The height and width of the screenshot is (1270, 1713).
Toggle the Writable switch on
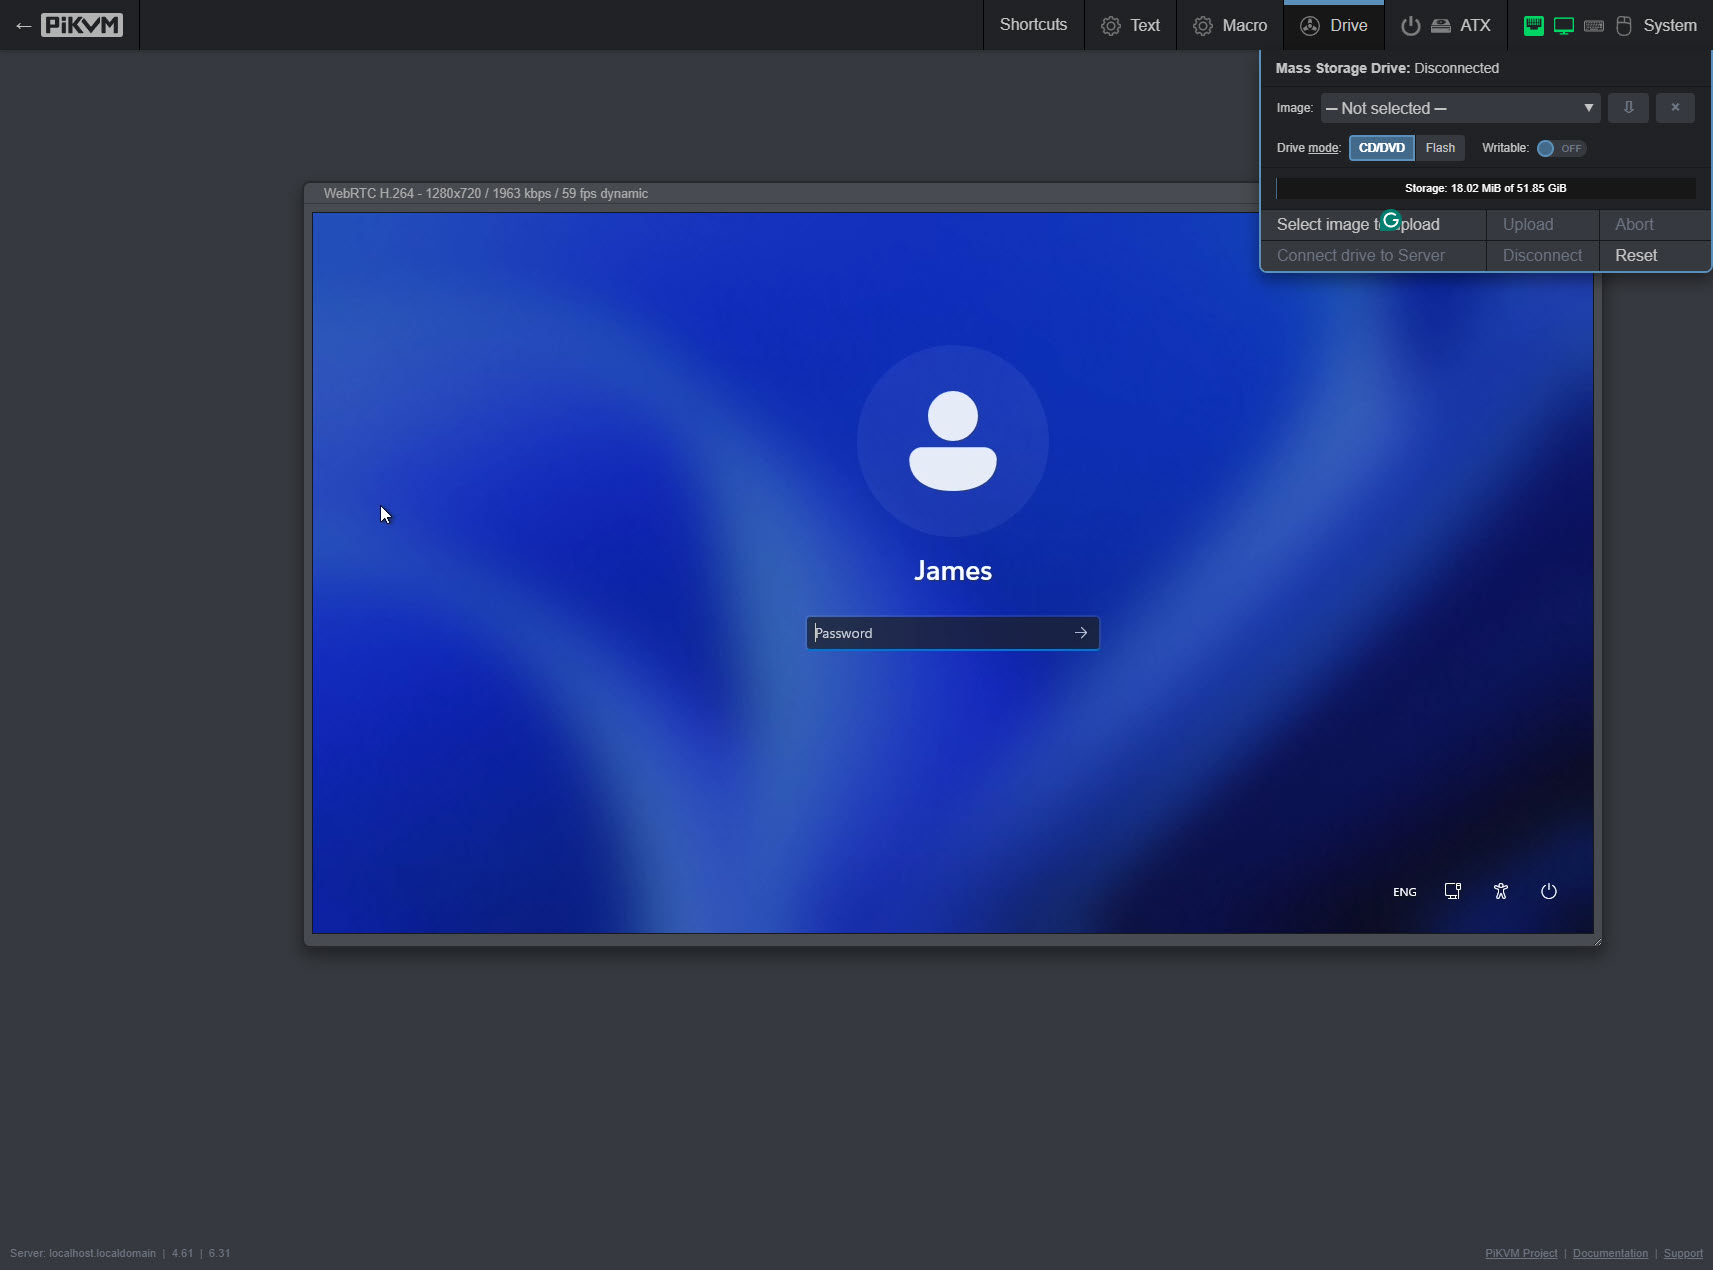(x=1560, y=148)
